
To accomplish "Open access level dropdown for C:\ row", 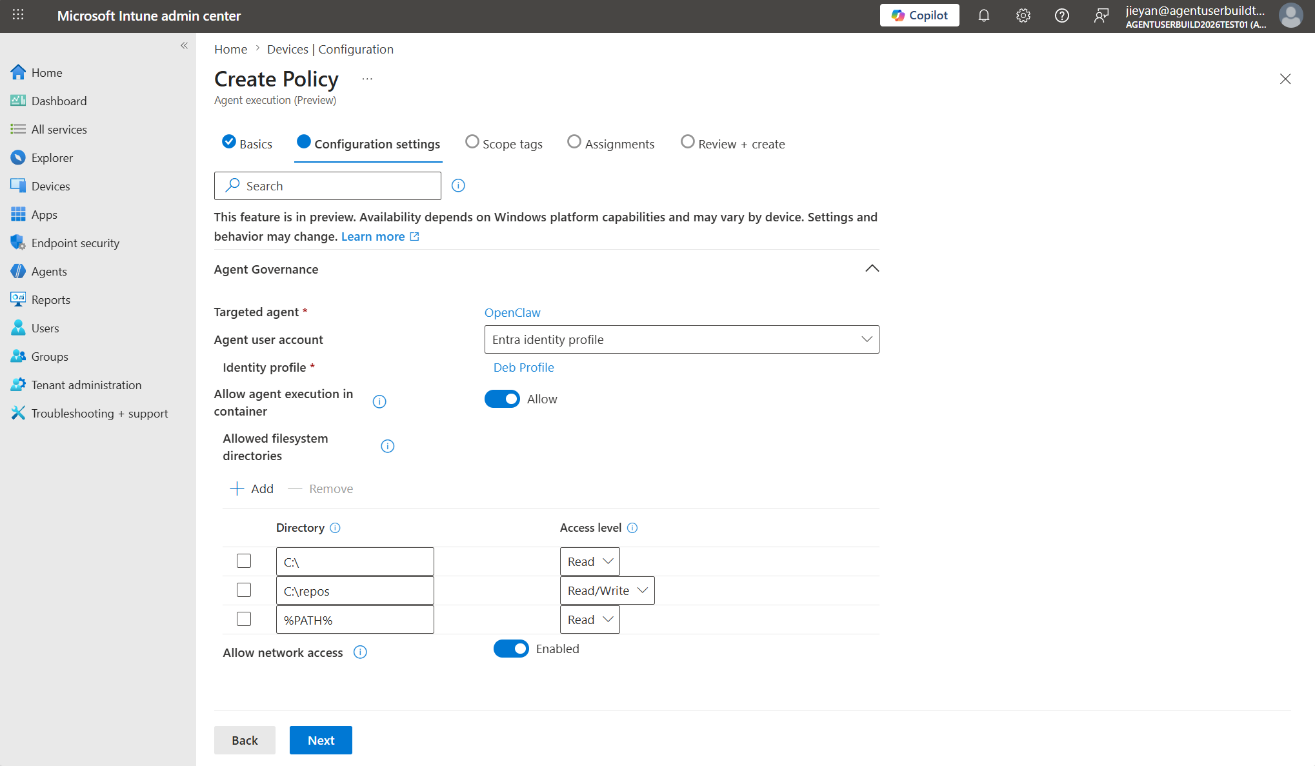I will 590,562.
